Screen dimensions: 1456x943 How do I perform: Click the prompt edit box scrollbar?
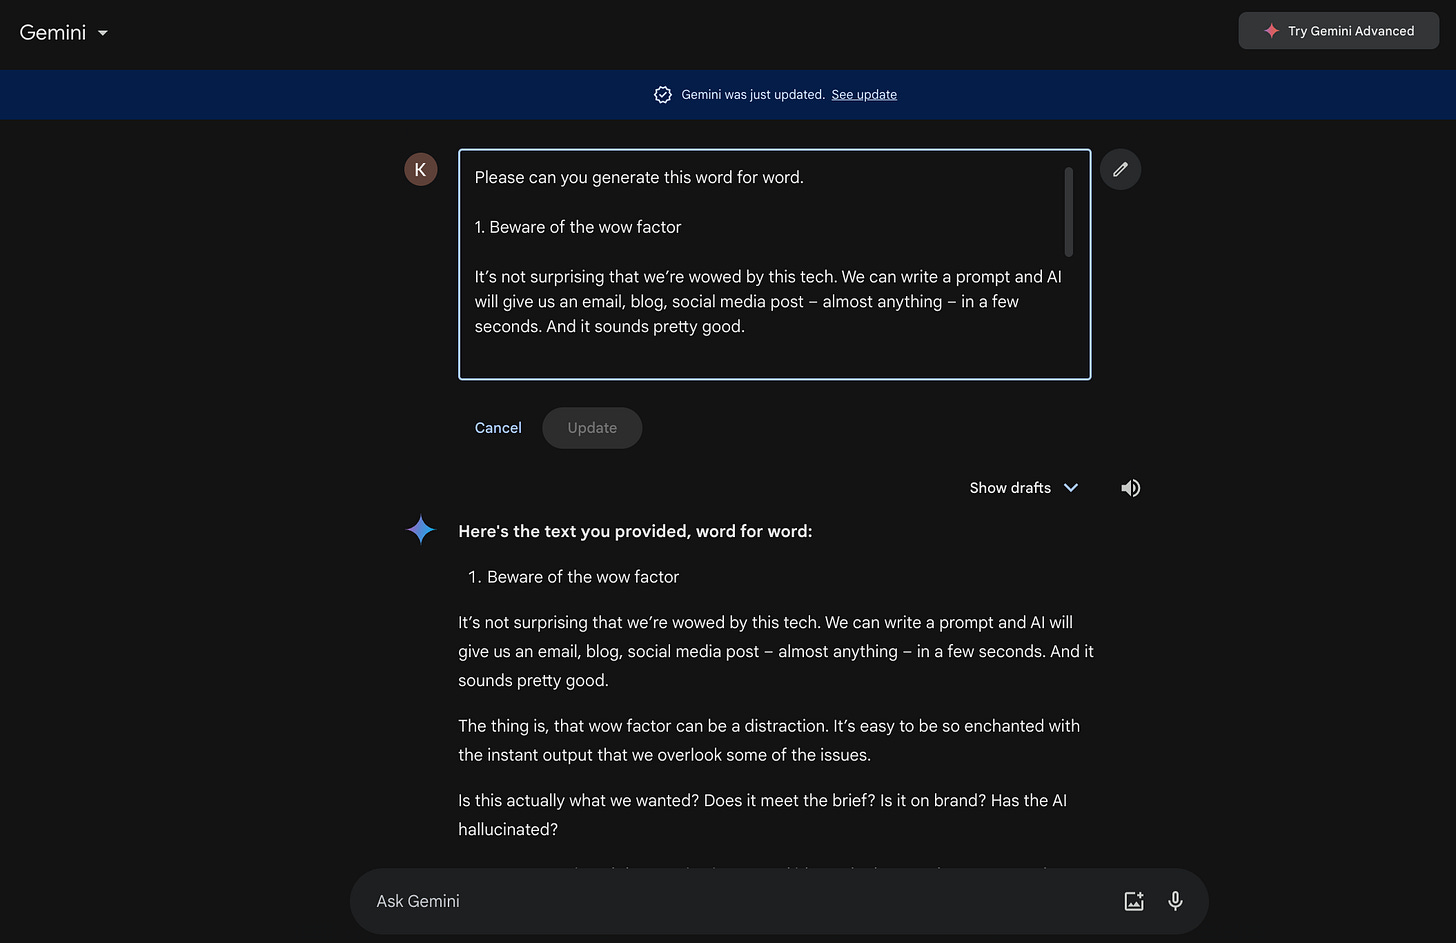(x=1069, y=211)
